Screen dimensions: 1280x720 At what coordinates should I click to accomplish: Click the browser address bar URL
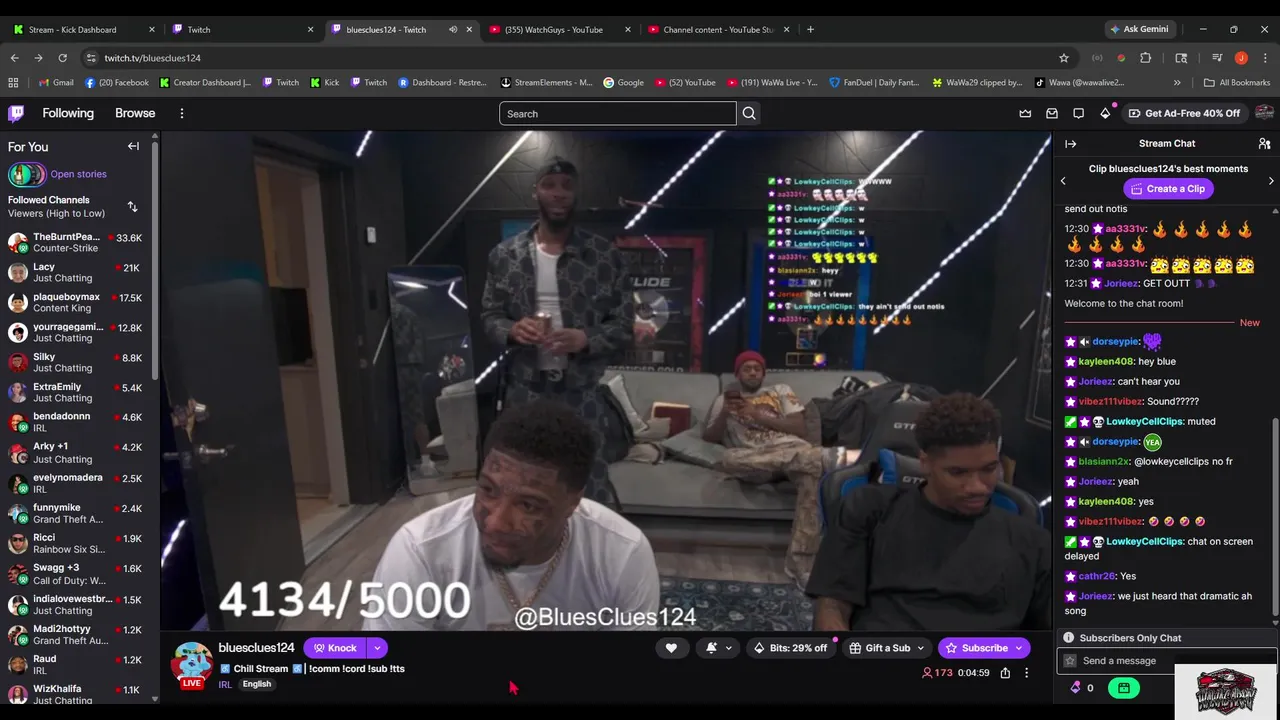pyautogui.click(x=152, y=58)
